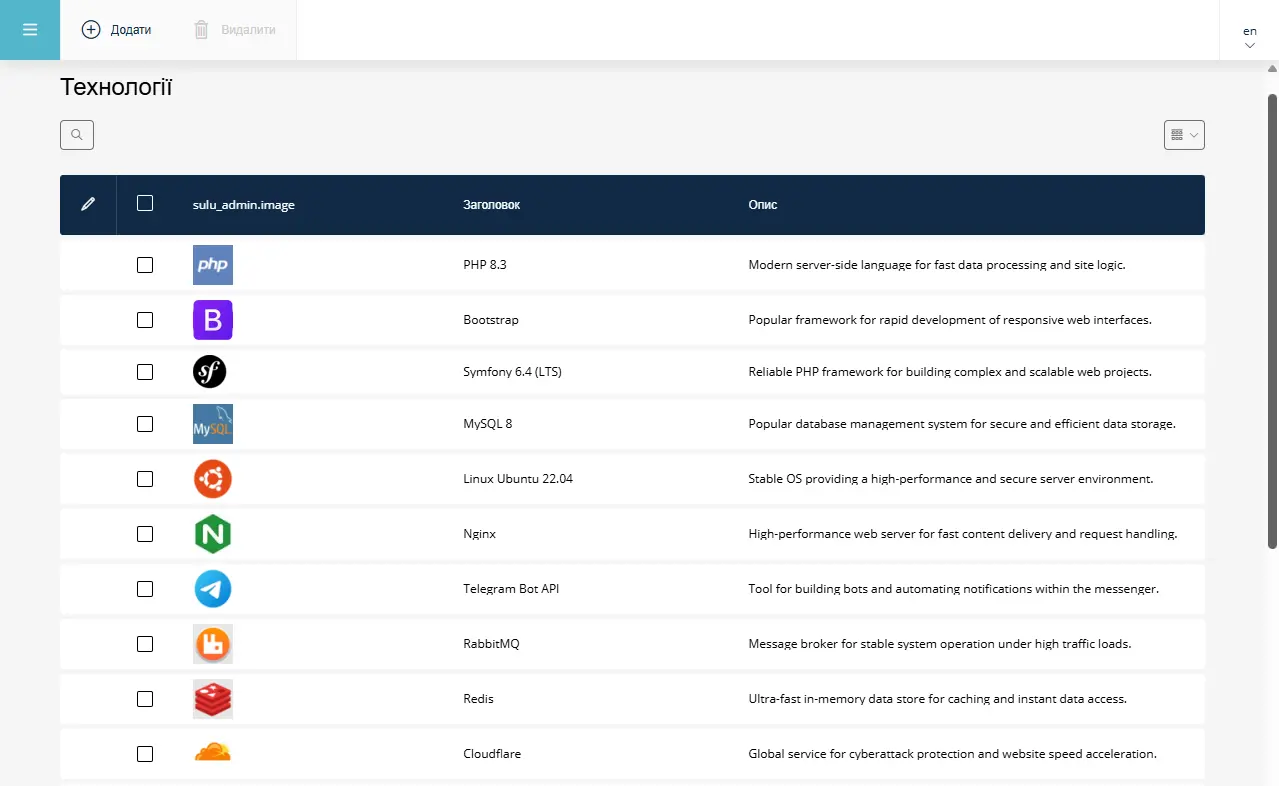Click the 'Popular database management system' description
The image size is (1279, 786).
click(962, 424)
